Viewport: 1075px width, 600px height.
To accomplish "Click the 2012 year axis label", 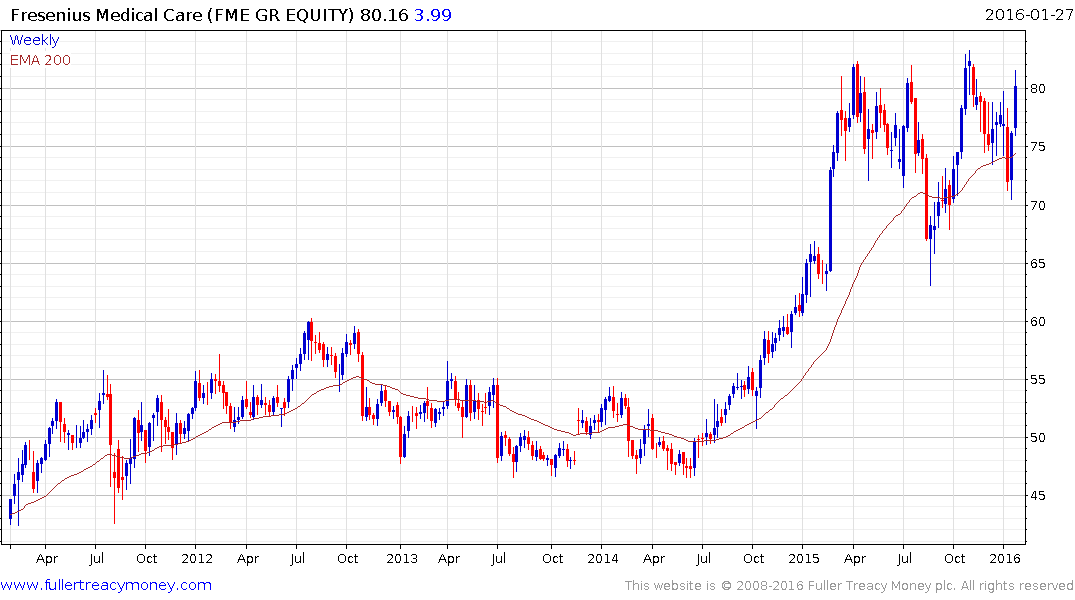I will (x=197, y=558).
